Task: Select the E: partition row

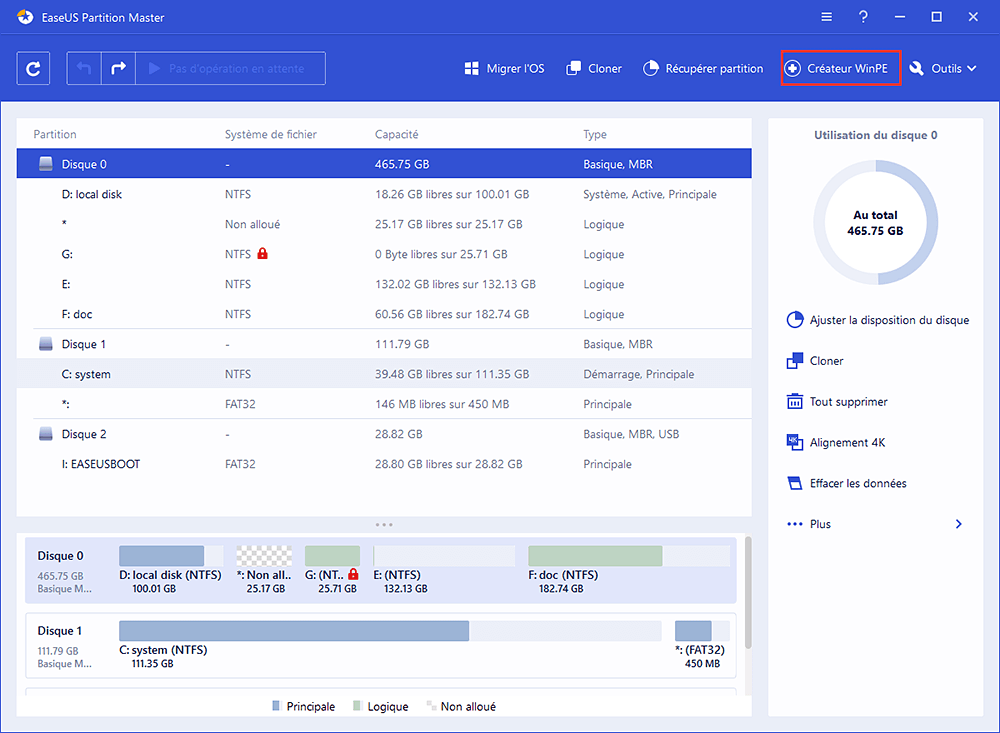Action: pyautogui.click(x=384, y=284)
